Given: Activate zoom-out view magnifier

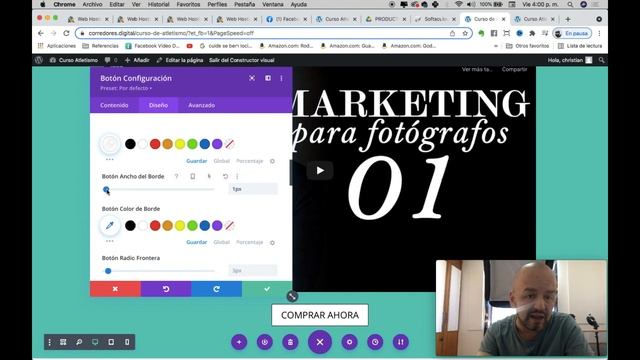Looking at the screenshot, I should [x=79, y=342].
